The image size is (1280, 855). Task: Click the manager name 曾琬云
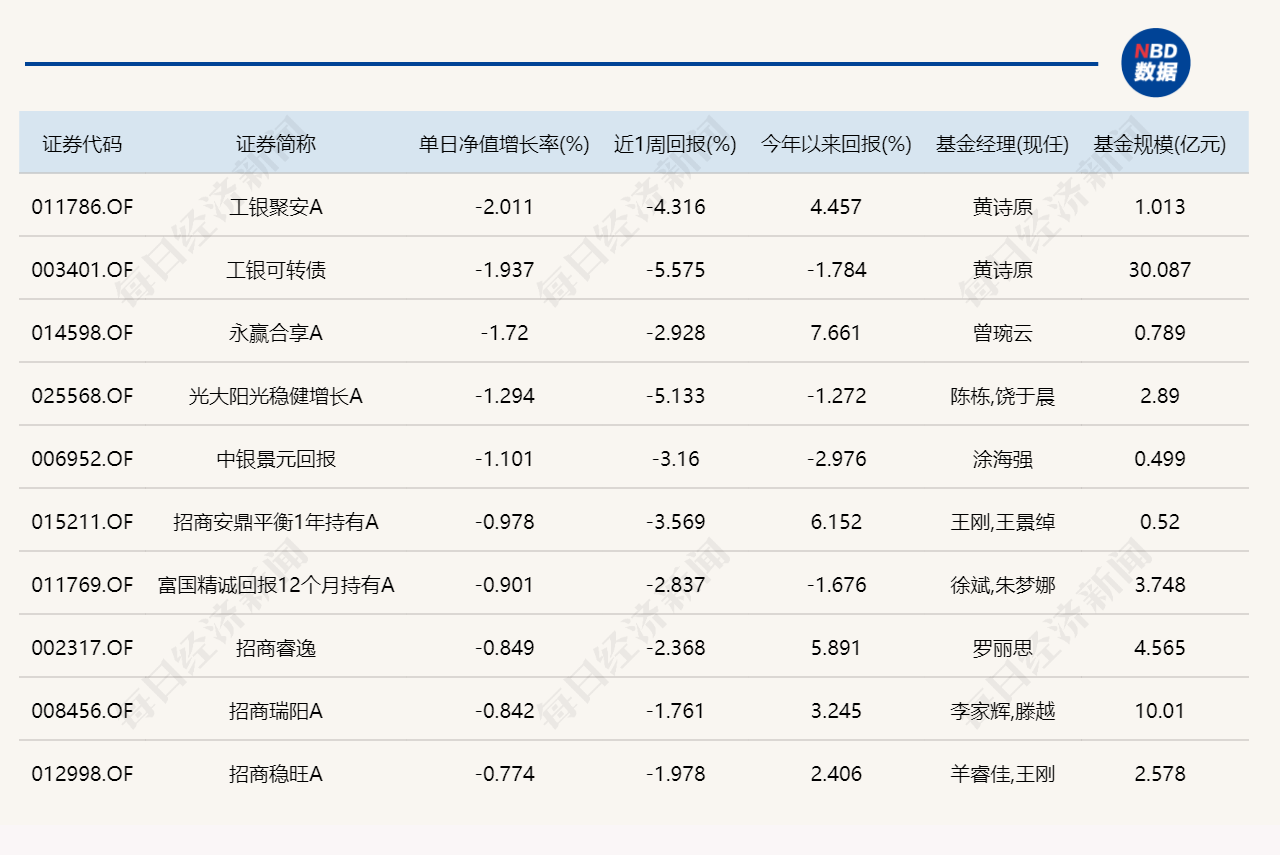[1003, 333]
